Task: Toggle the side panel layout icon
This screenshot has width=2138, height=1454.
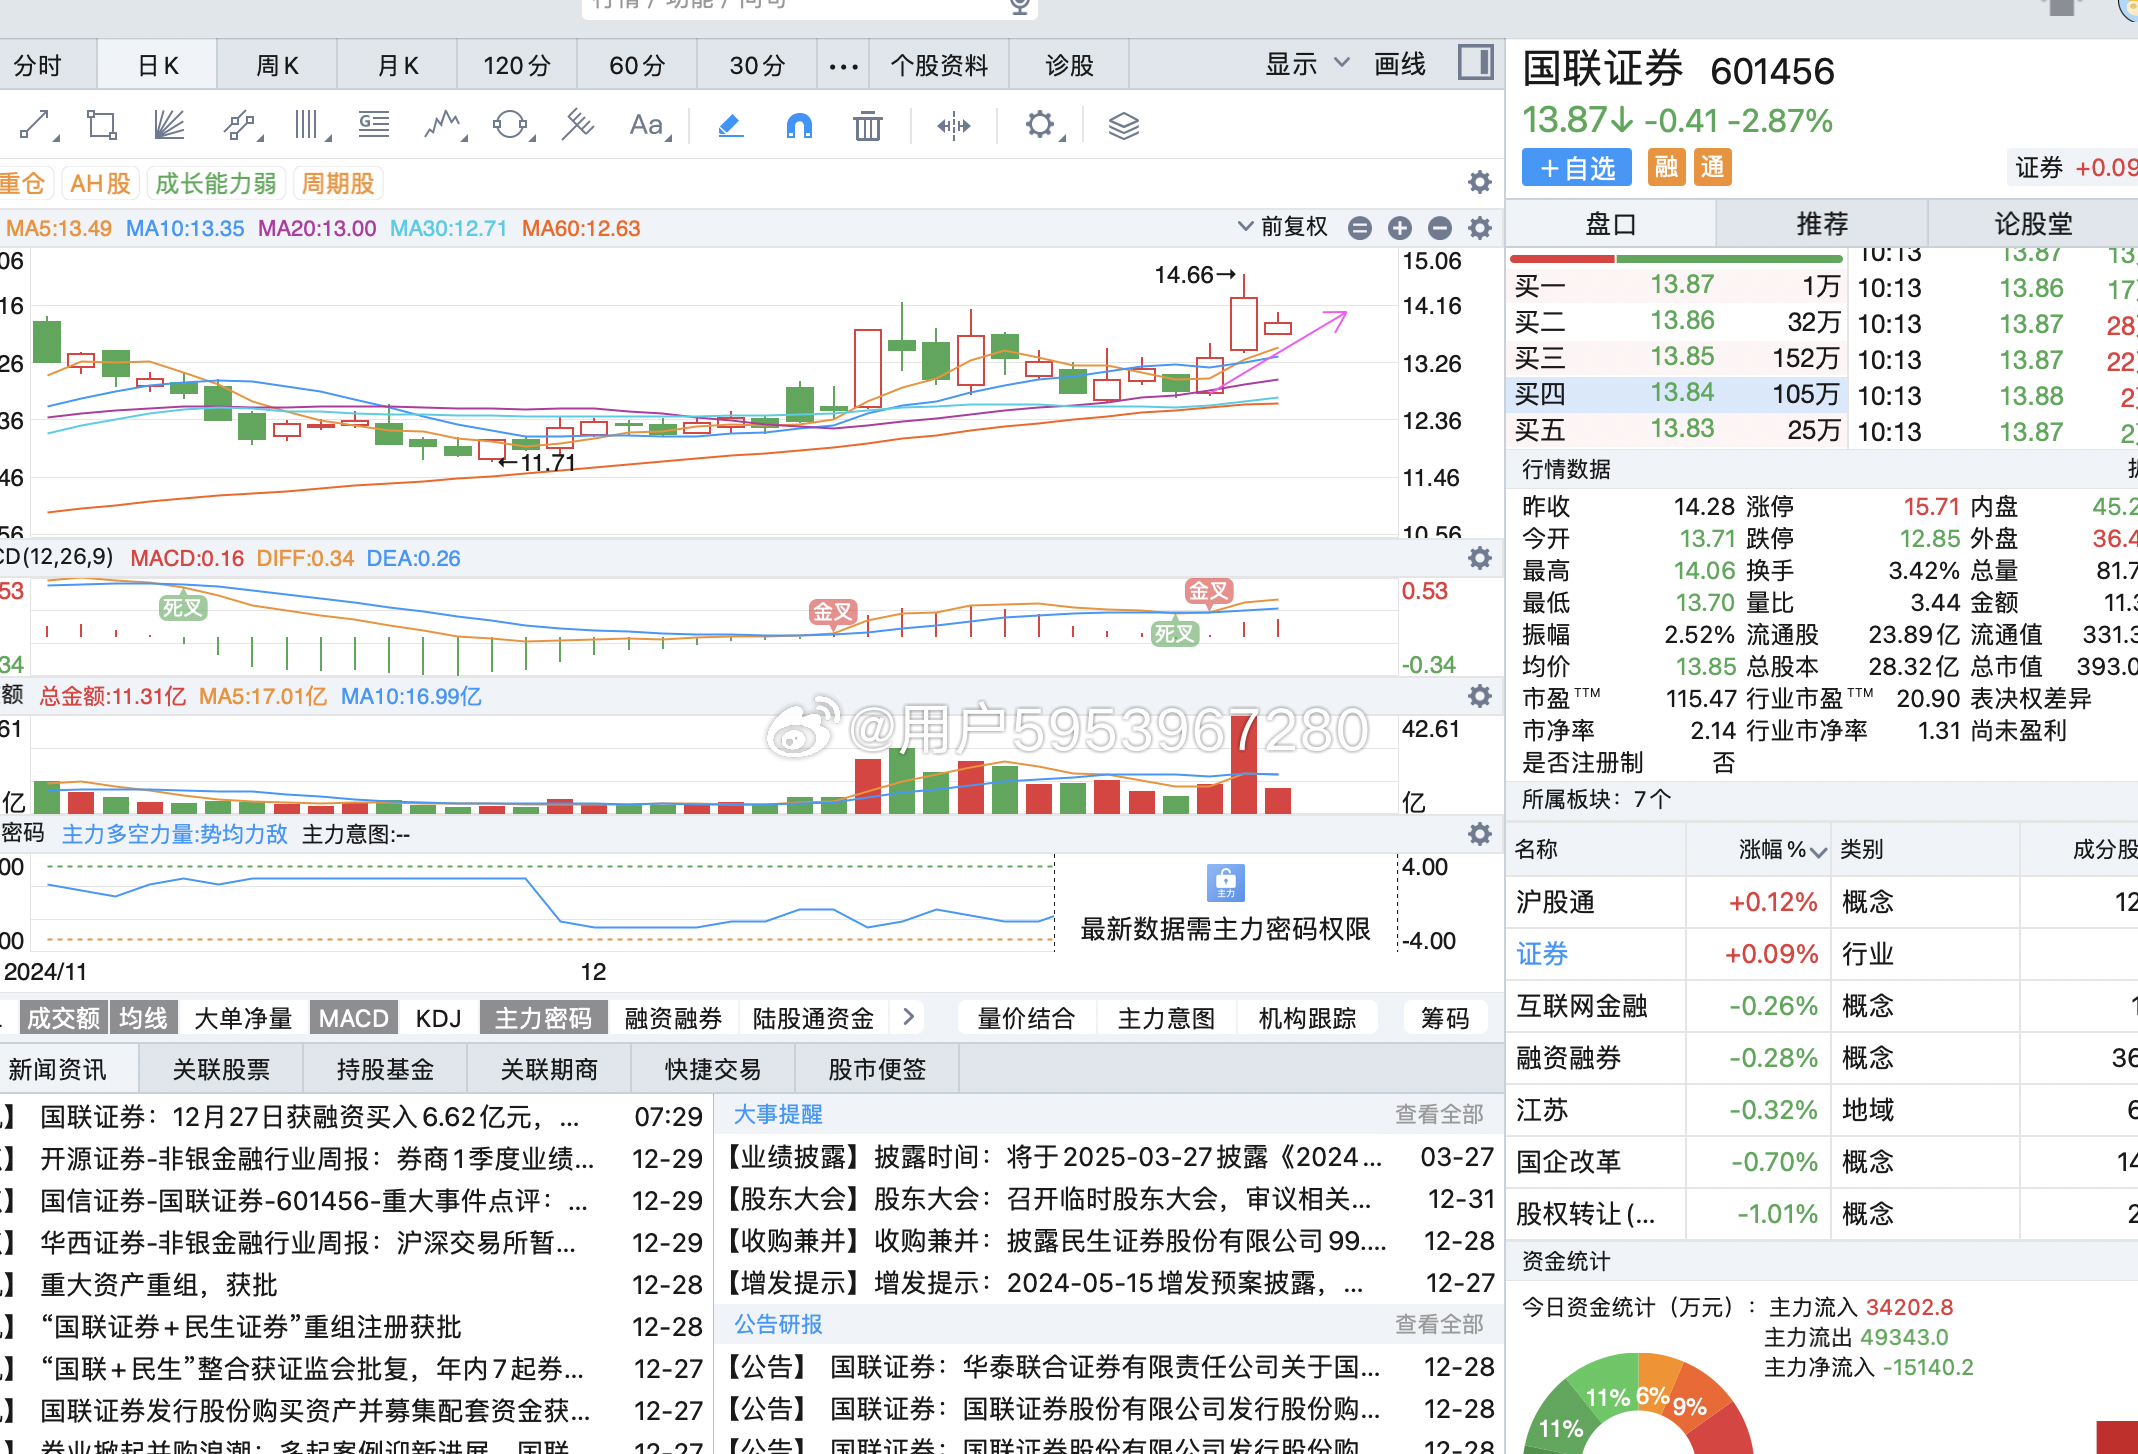Action: point(1475,62)
